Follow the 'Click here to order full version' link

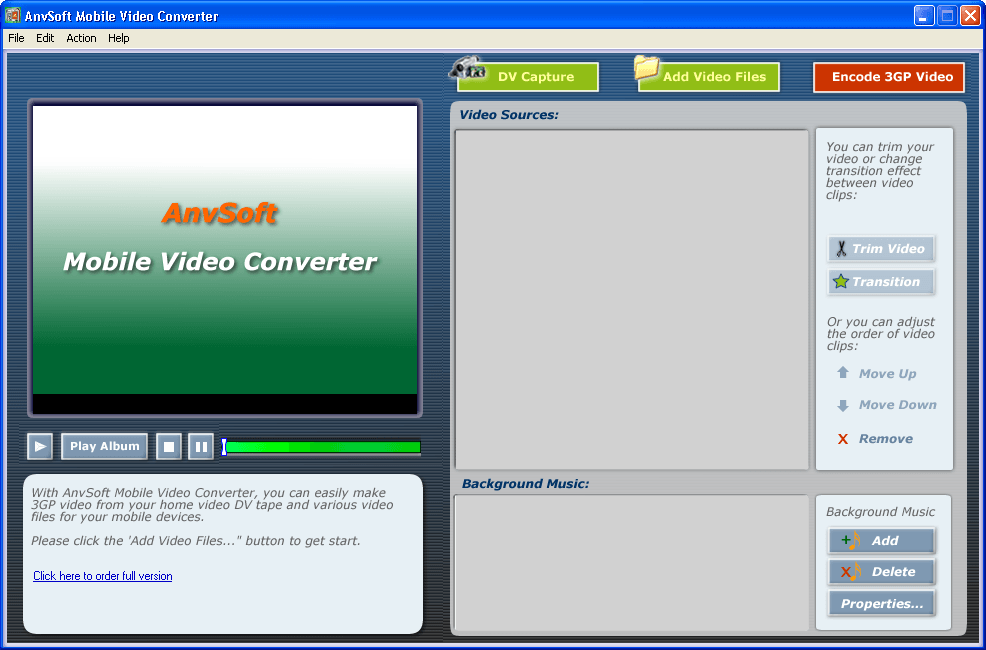(x=102, y=576)
